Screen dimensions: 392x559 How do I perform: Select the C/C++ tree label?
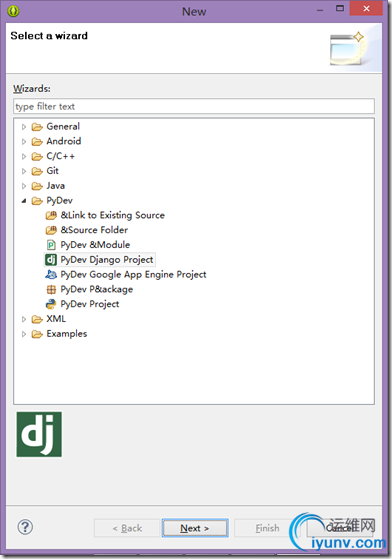pos(61,156)
